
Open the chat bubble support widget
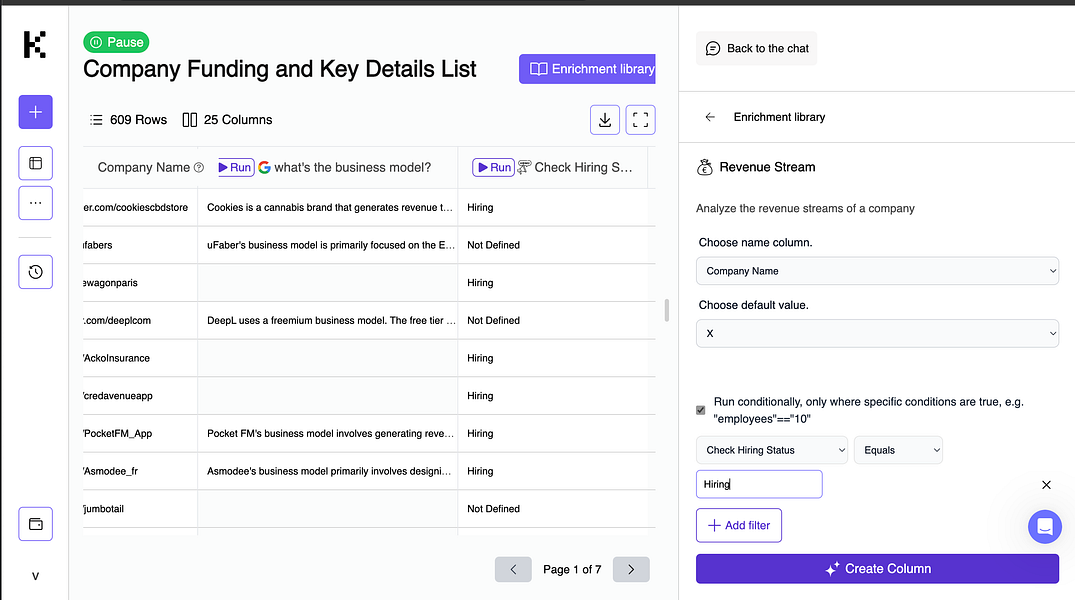click(1044, 526)
